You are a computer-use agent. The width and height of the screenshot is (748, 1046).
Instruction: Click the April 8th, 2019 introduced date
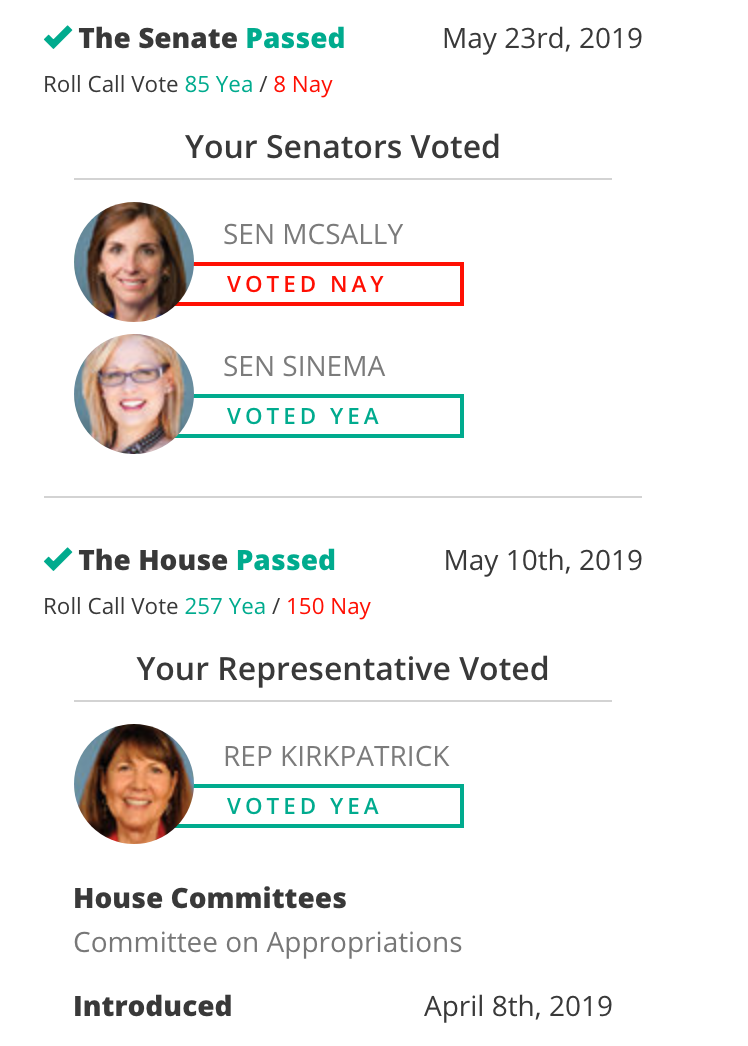click(x=518, y=1007)
